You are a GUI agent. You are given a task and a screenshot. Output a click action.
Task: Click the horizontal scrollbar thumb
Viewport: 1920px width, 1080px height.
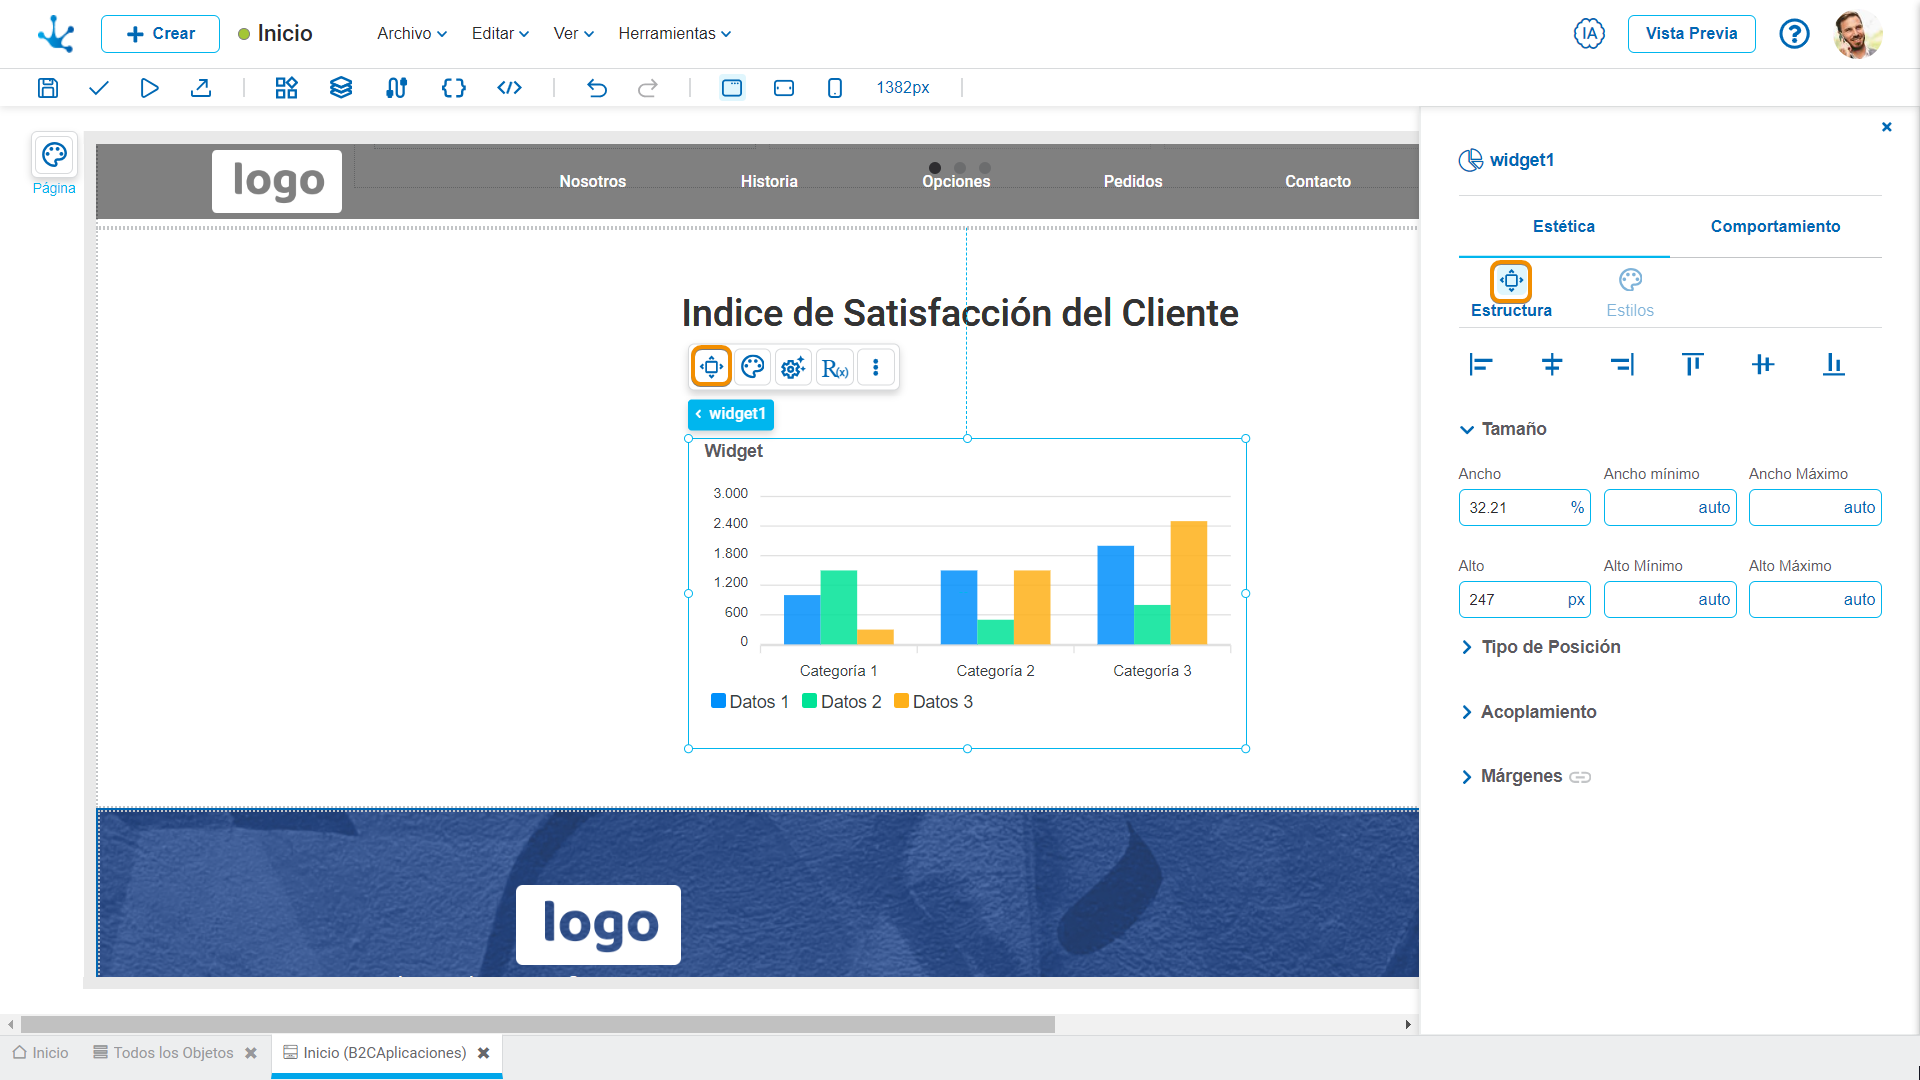tap(538, 1025)
